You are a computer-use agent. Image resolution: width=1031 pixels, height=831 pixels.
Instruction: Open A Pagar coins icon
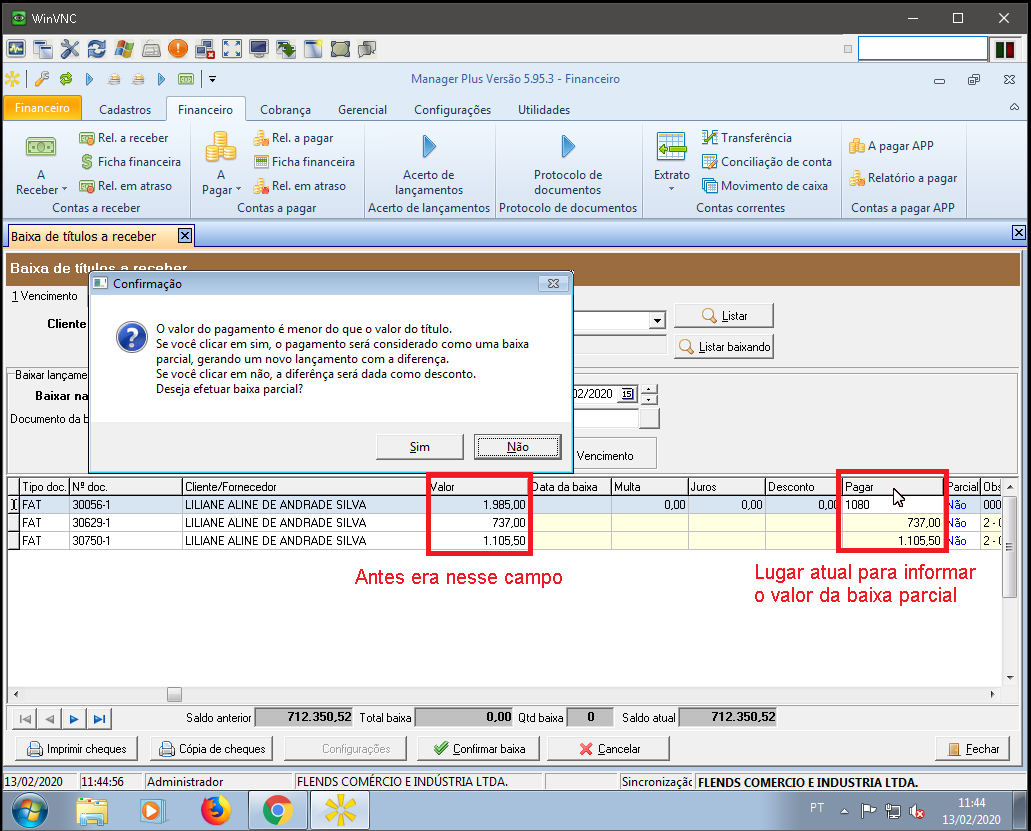tap(220, 148)
